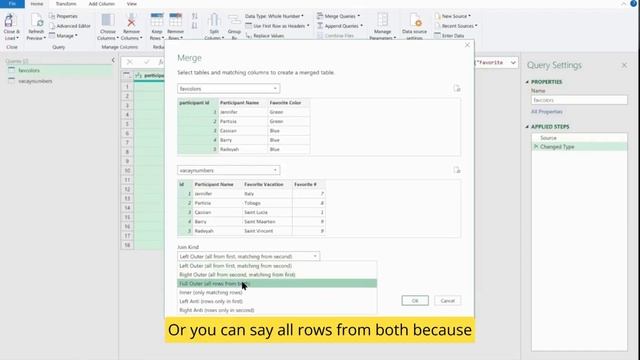The image size is (640, 360).
Task: Click the Group By icon
Action: [234, 20]
